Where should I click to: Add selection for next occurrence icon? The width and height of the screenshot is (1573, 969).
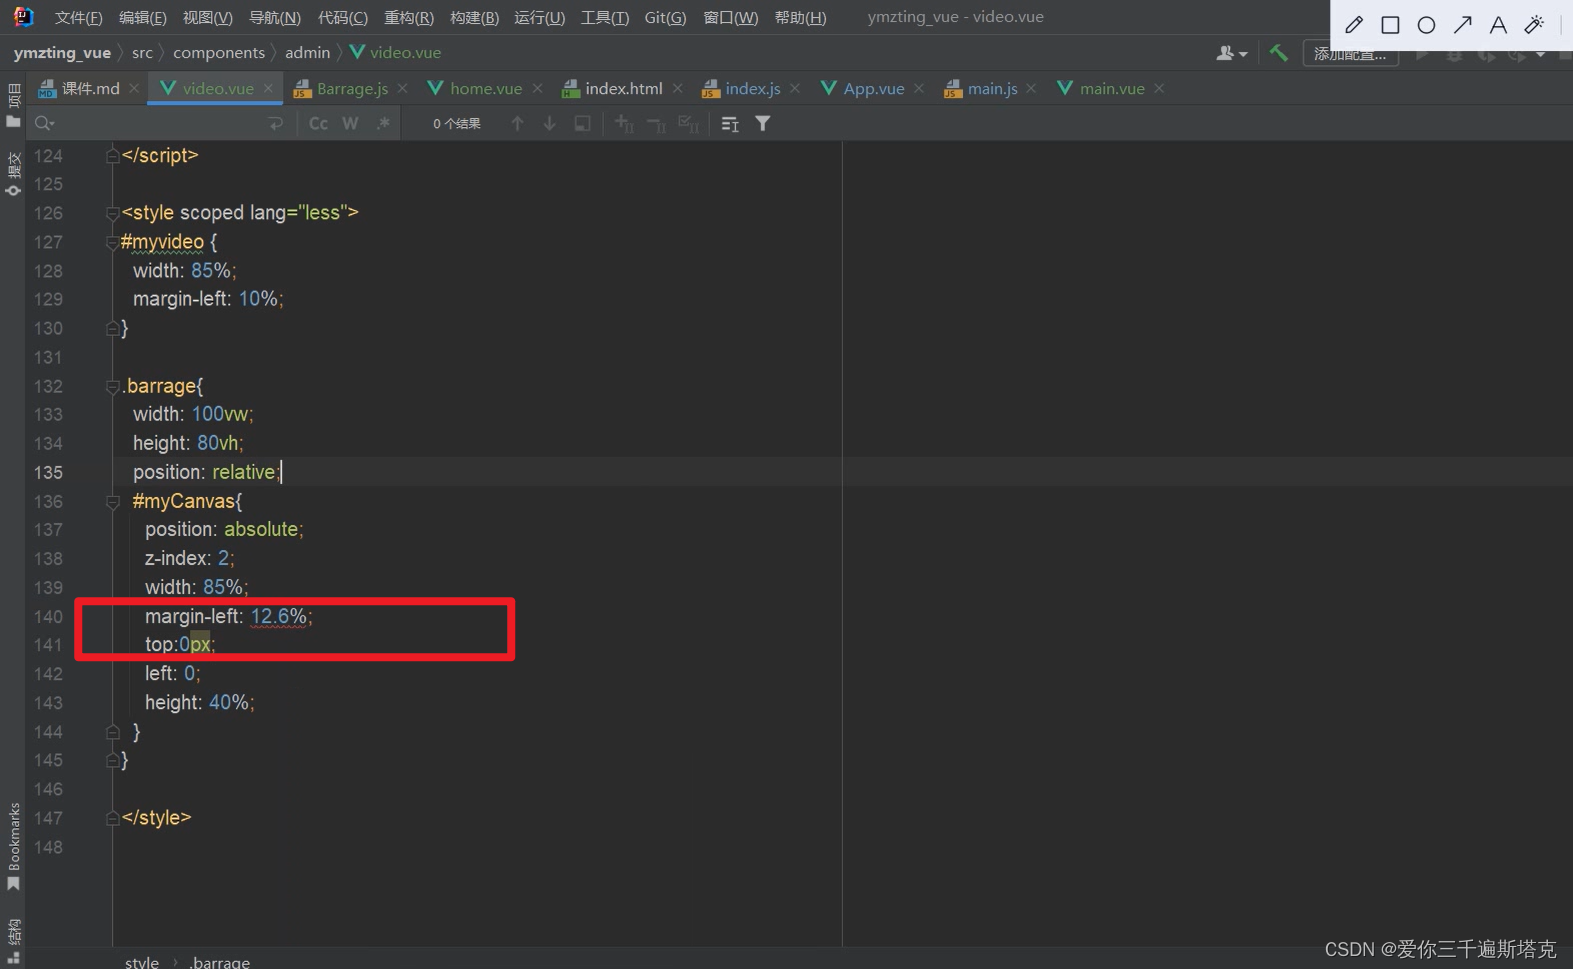(x=624, y=123)
